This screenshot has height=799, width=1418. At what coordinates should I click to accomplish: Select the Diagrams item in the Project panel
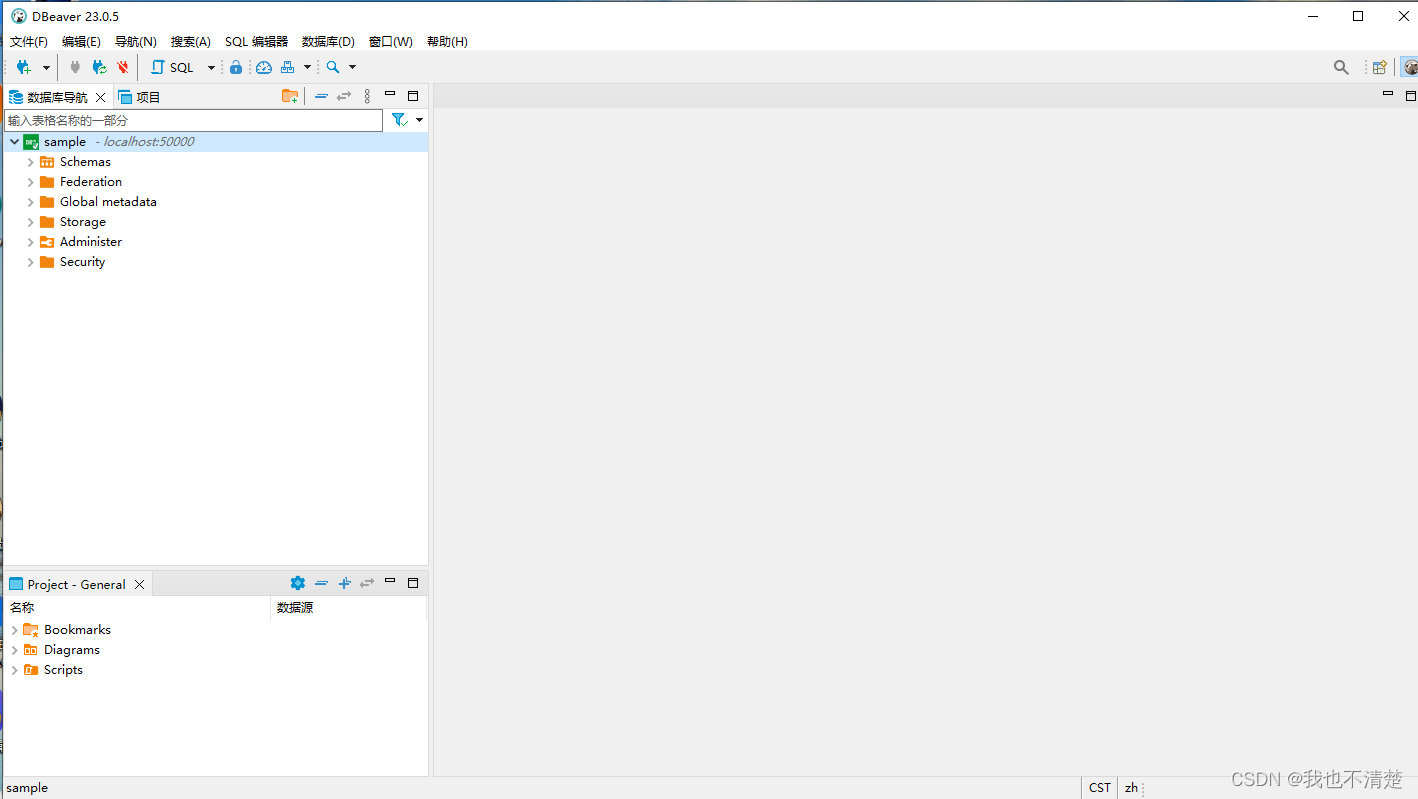[72, 650]
